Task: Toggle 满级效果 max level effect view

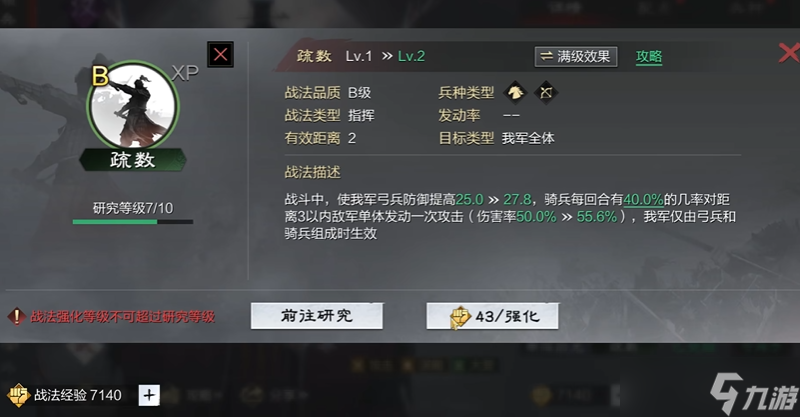Action: 576,57
